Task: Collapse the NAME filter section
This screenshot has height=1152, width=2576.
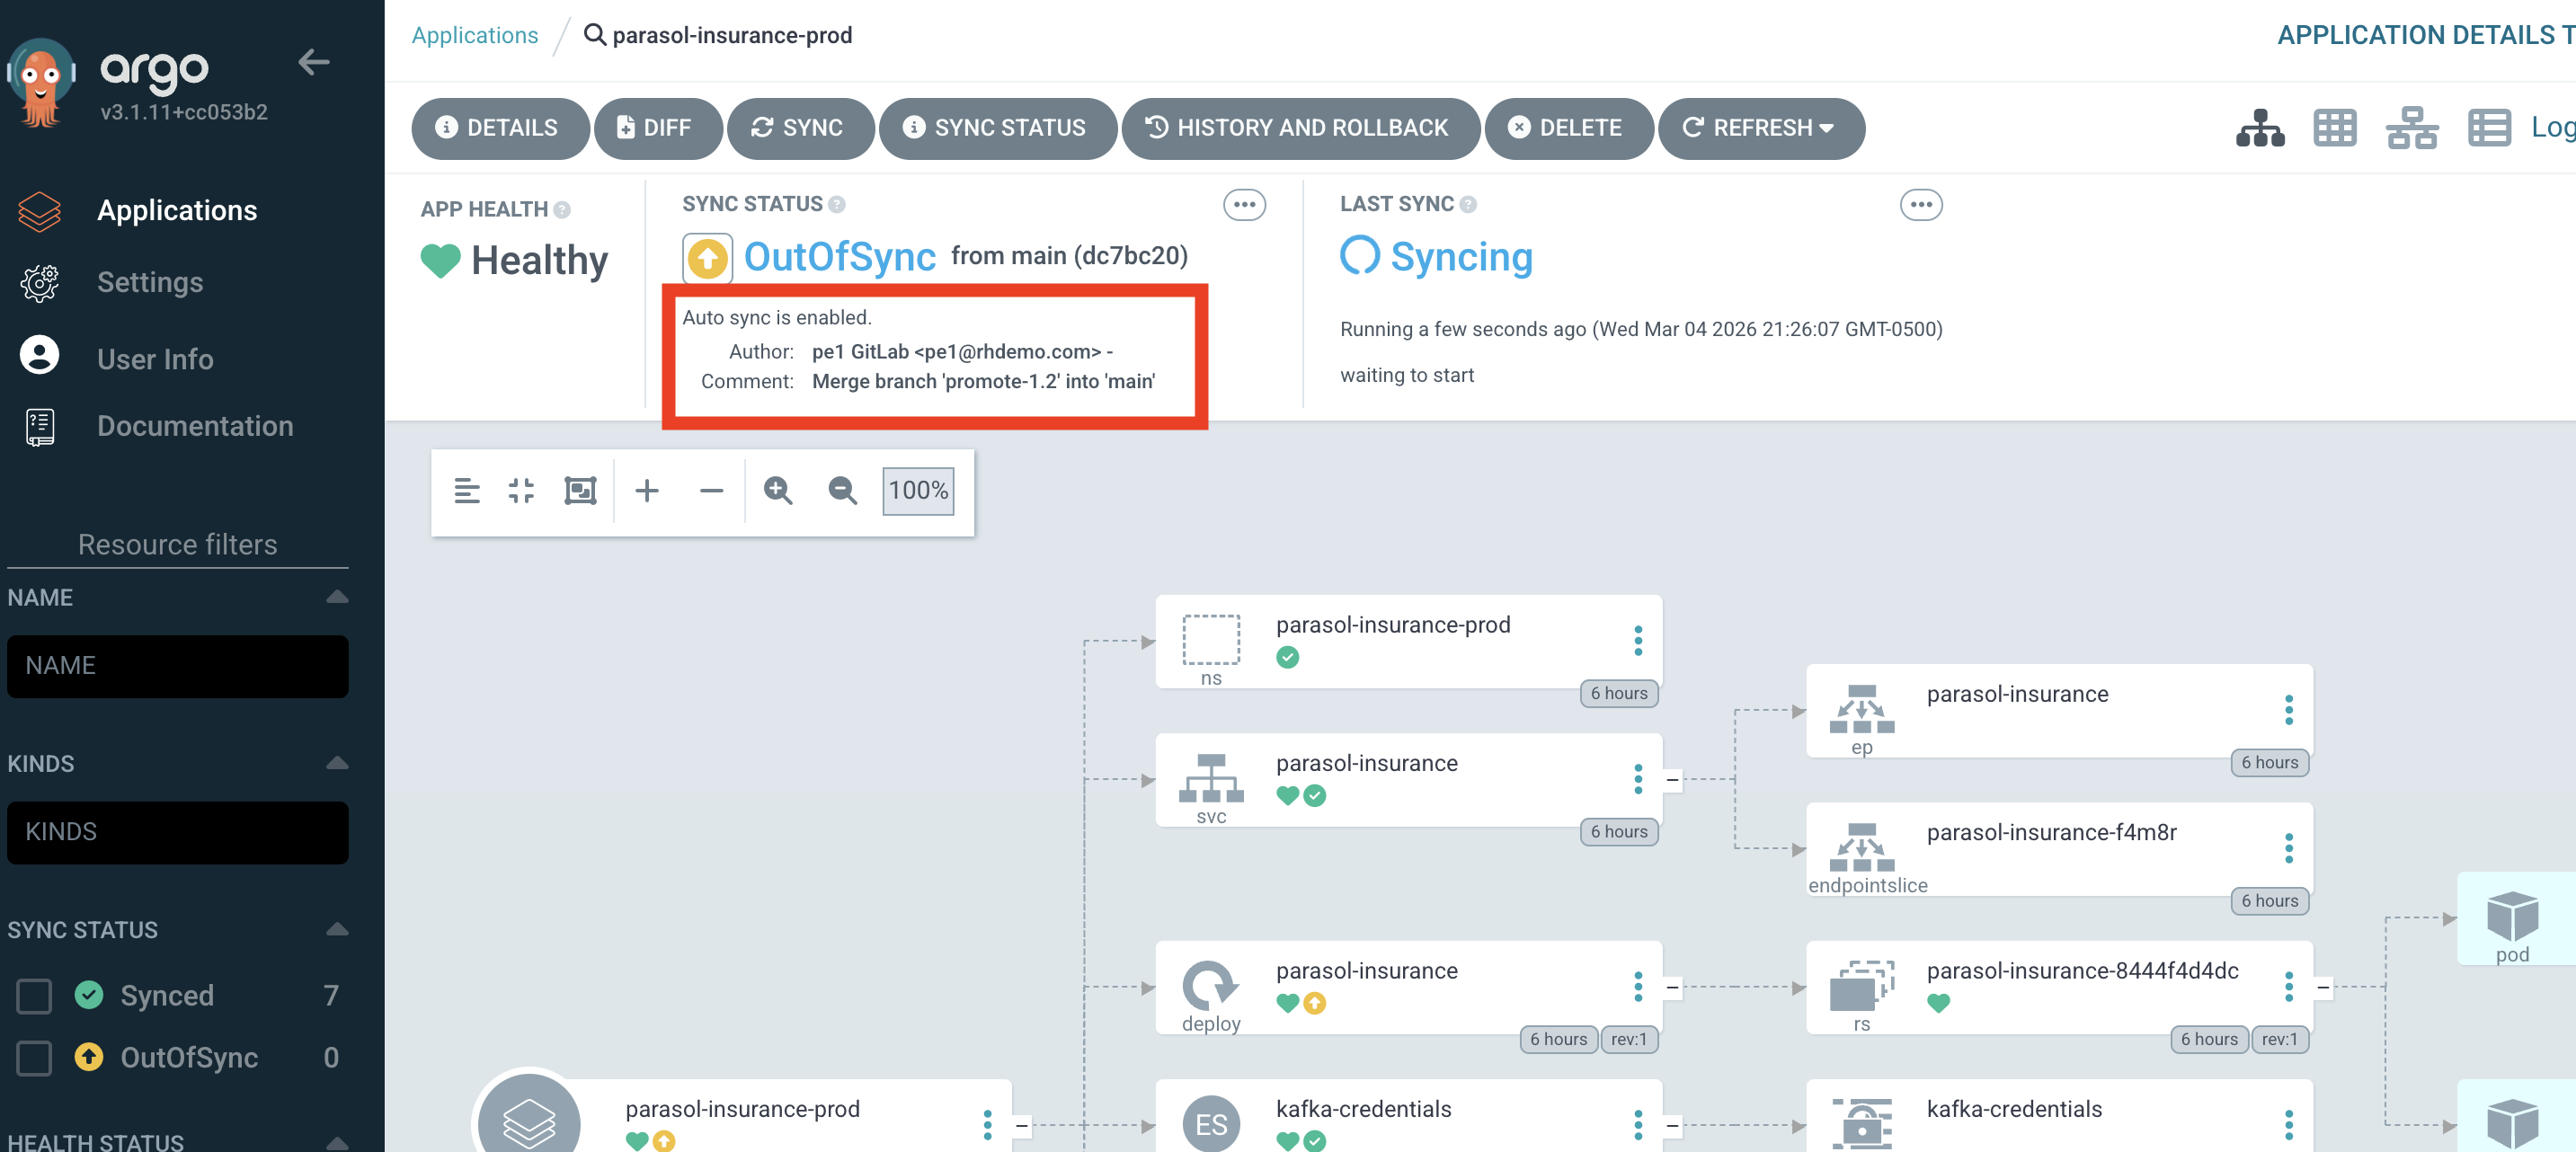Action: coord(337,597)
